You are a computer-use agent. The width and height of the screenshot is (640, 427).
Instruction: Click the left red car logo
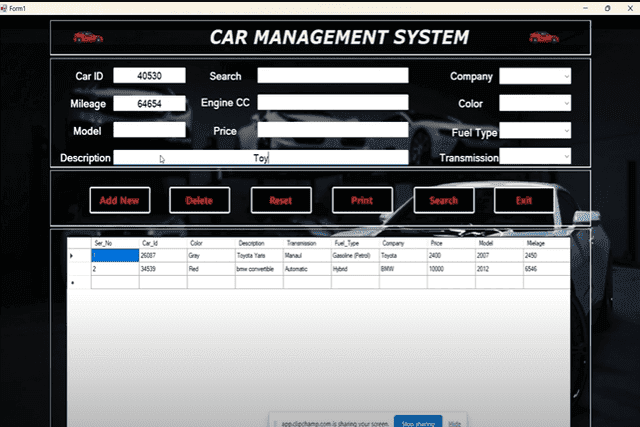88,38
